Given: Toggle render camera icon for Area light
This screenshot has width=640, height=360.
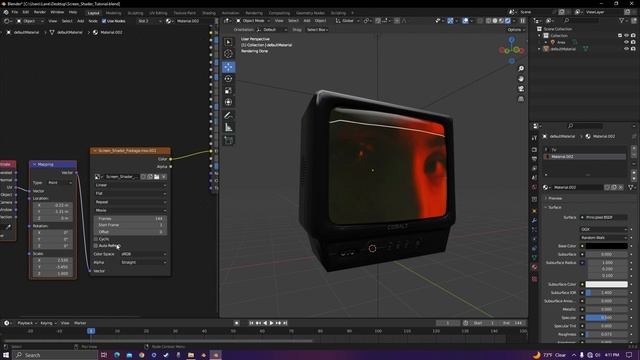Looking at the screenshot, I should [x=633, y=42].
